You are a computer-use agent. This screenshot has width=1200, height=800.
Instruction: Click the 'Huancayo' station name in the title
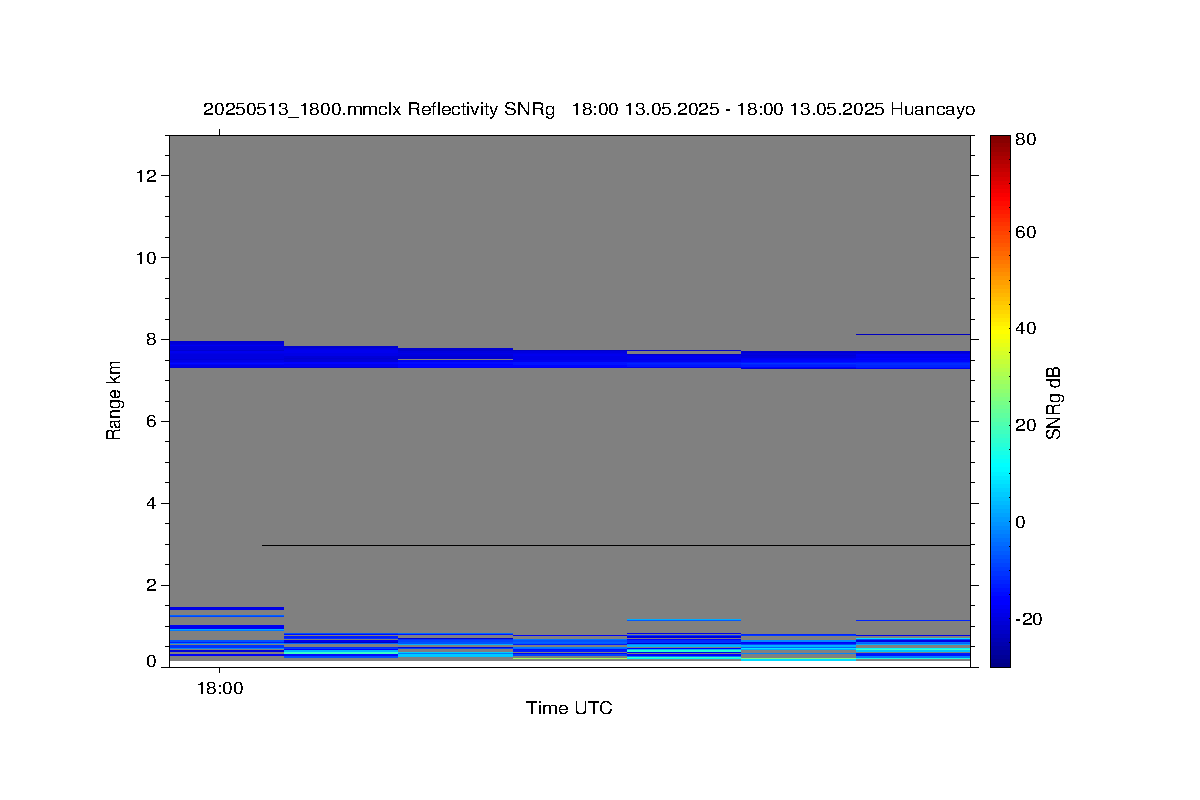click(932, 110)
